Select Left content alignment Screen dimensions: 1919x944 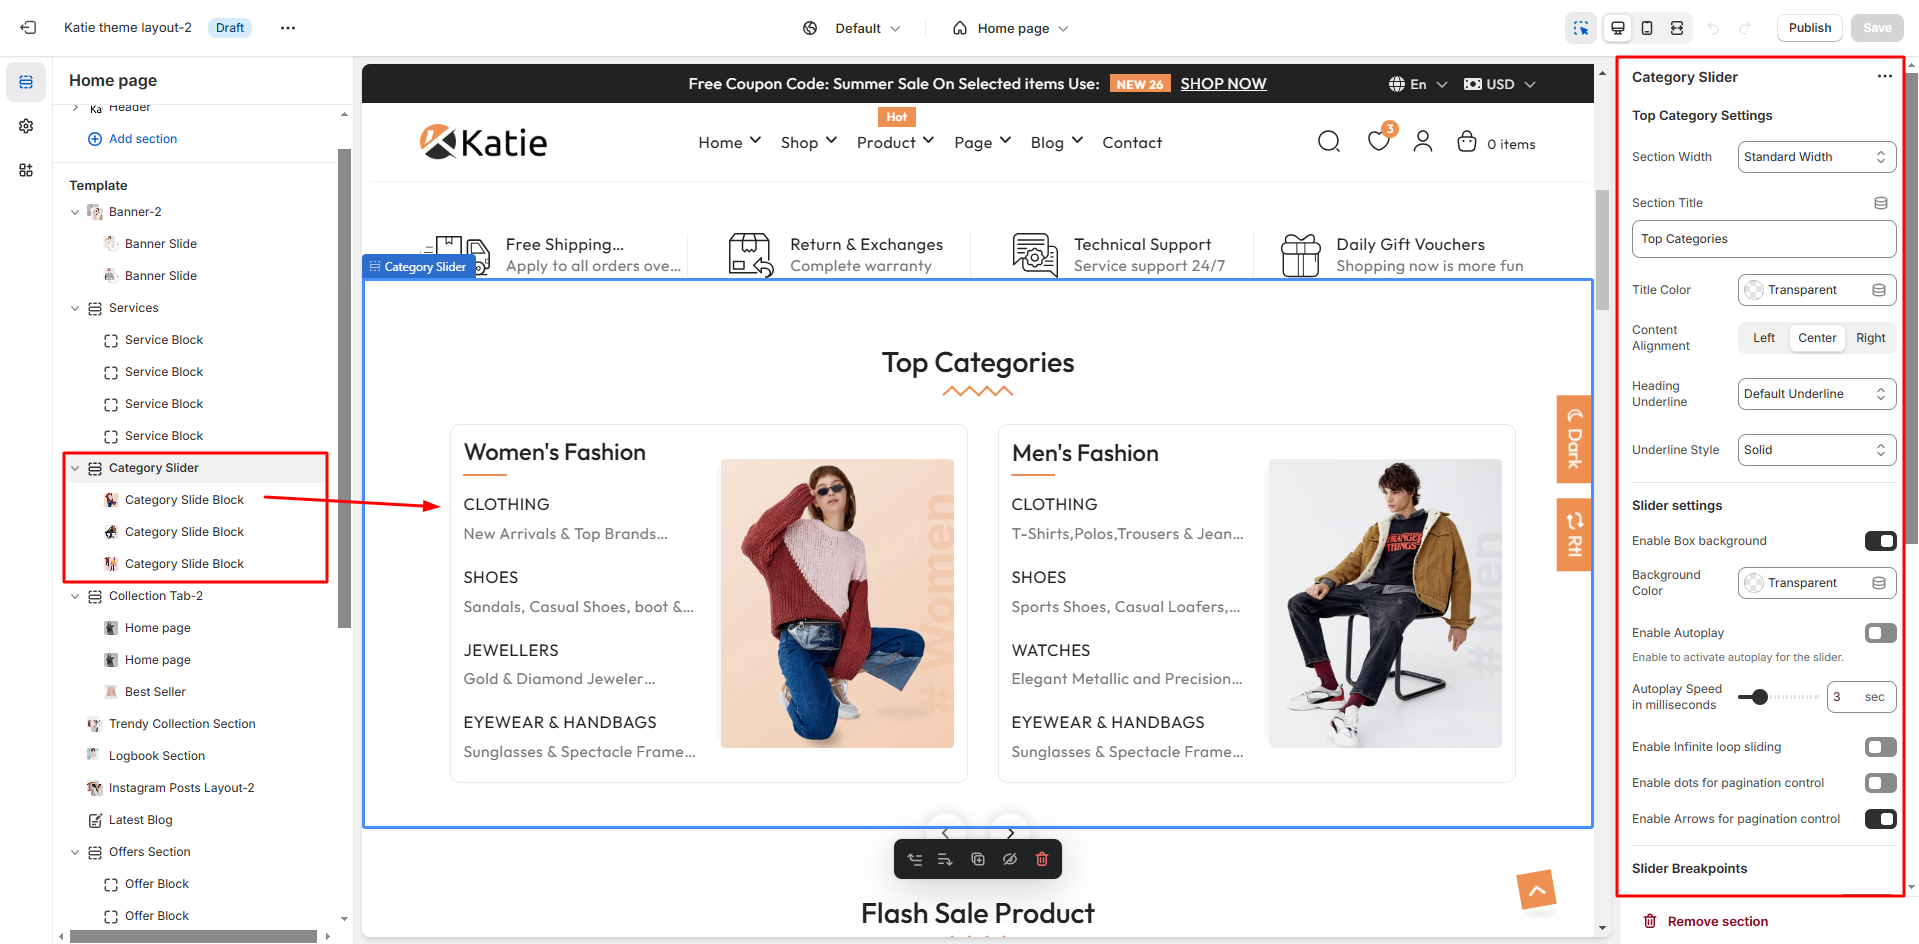[x=1763, y=338]
